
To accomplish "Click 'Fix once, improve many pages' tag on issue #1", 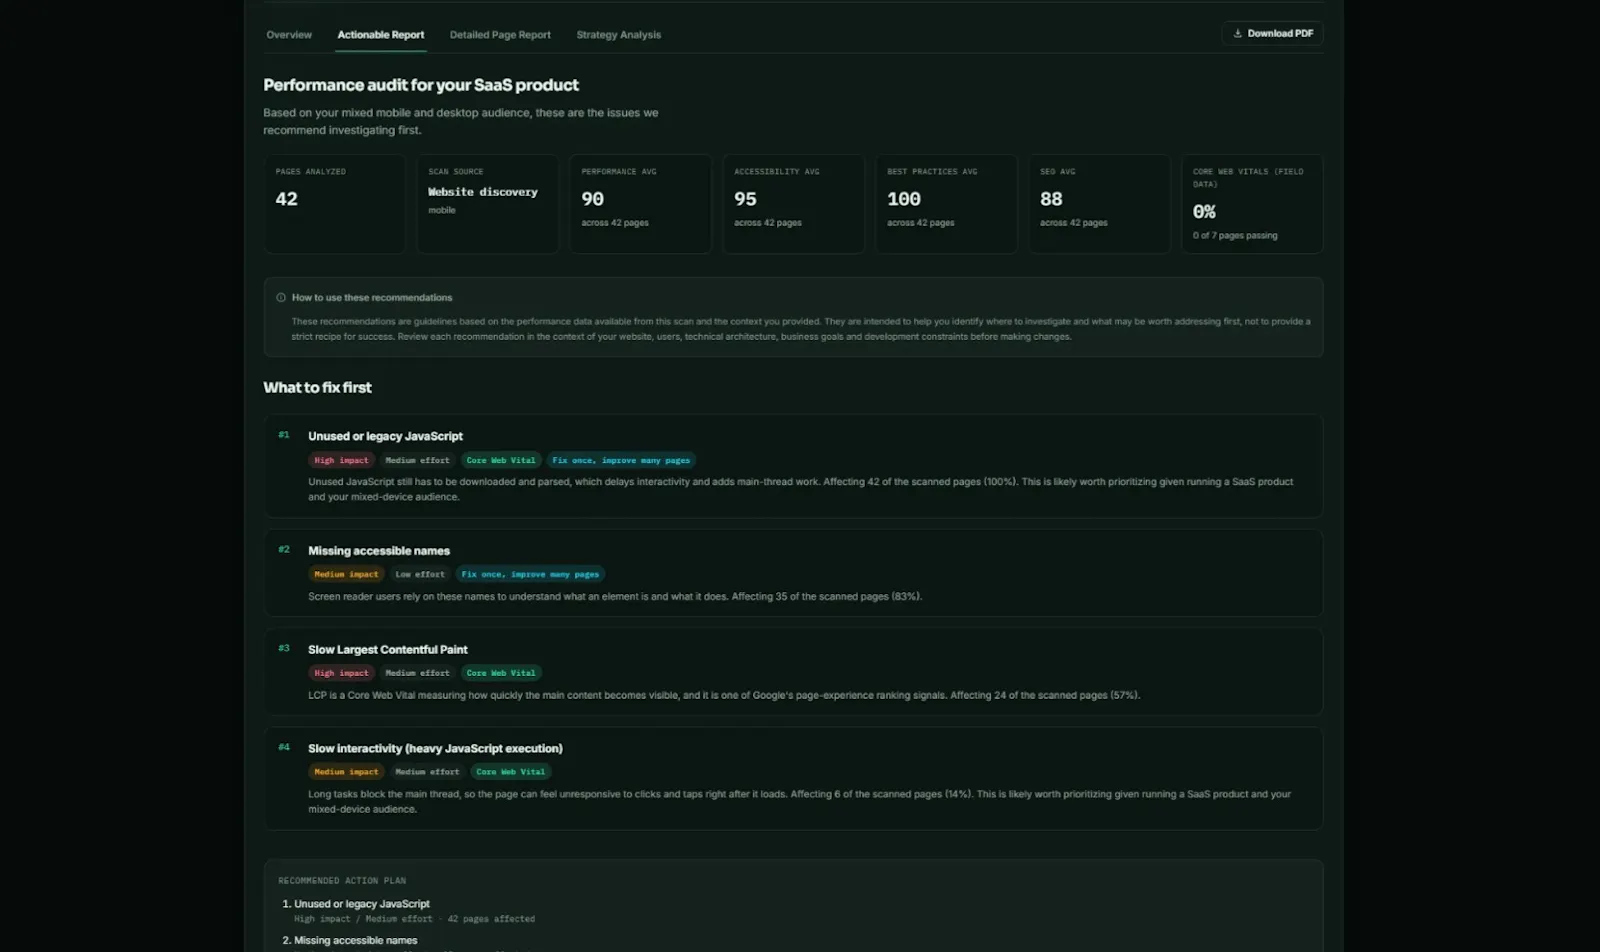I will click(621, 460).
